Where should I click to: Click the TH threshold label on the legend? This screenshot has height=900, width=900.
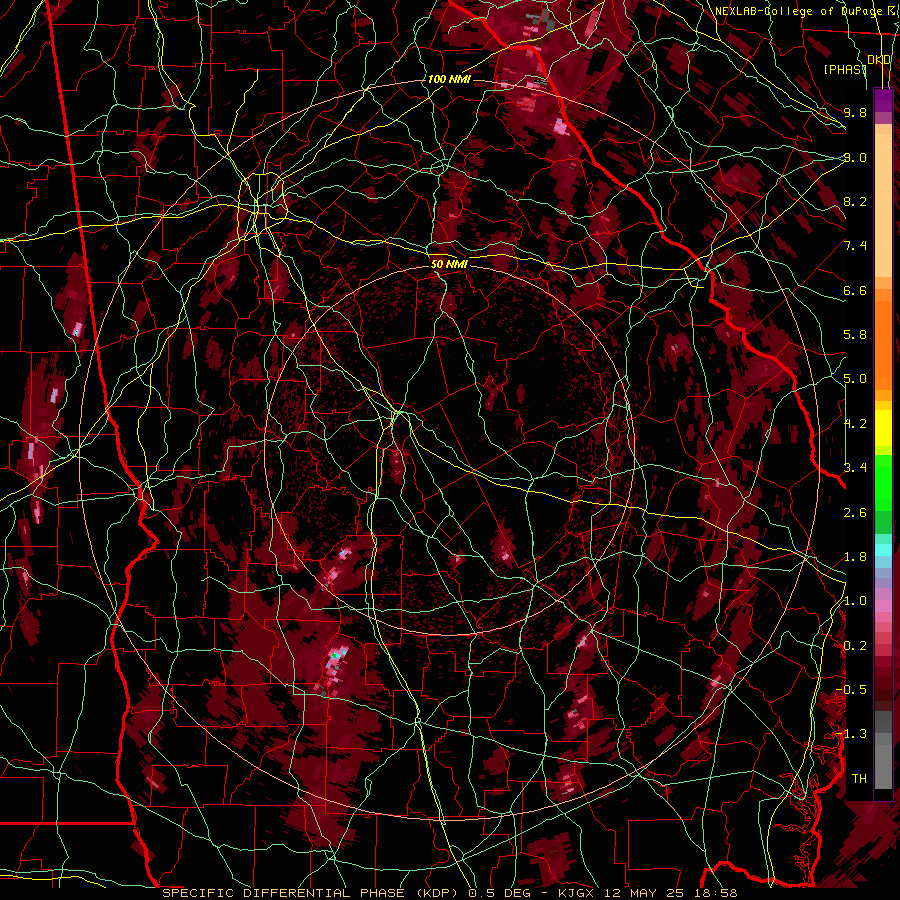(859, 779)
